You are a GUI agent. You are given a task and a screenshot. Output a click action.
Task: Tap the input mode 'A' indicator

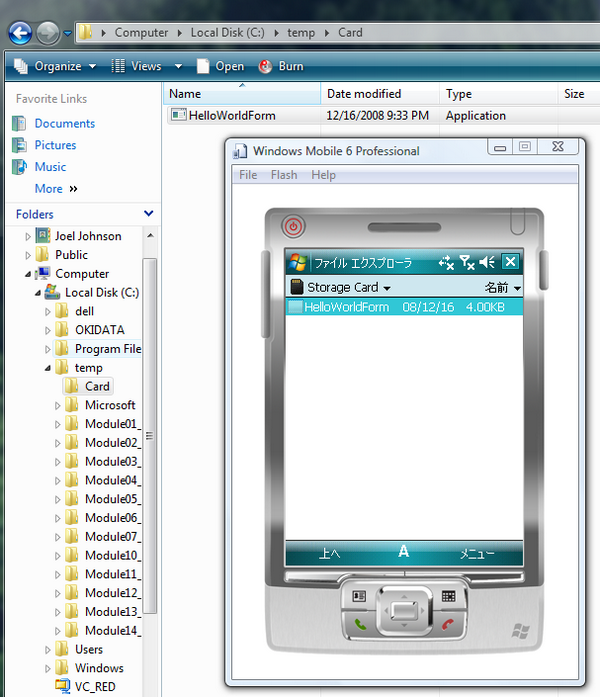(x=404, y=552)
